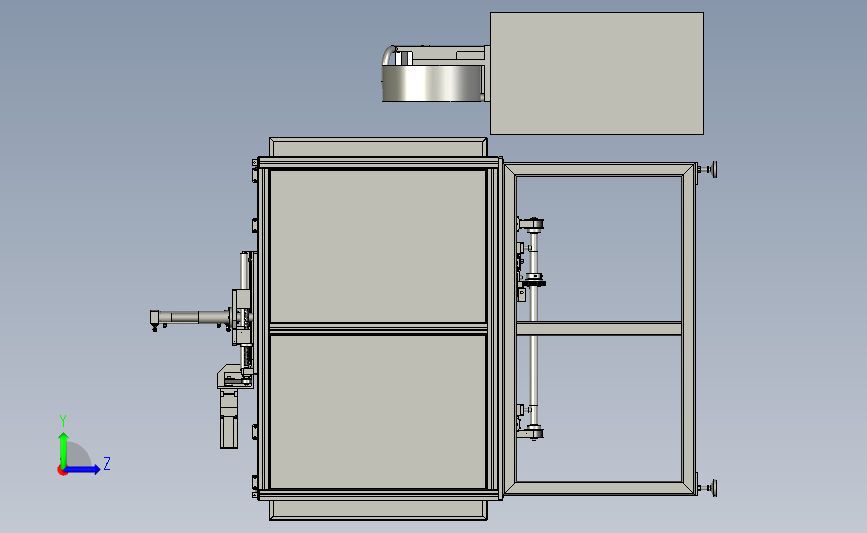Select the end fitting of the left arm
The height and width of the screenshot is (533, 867).
155,319
